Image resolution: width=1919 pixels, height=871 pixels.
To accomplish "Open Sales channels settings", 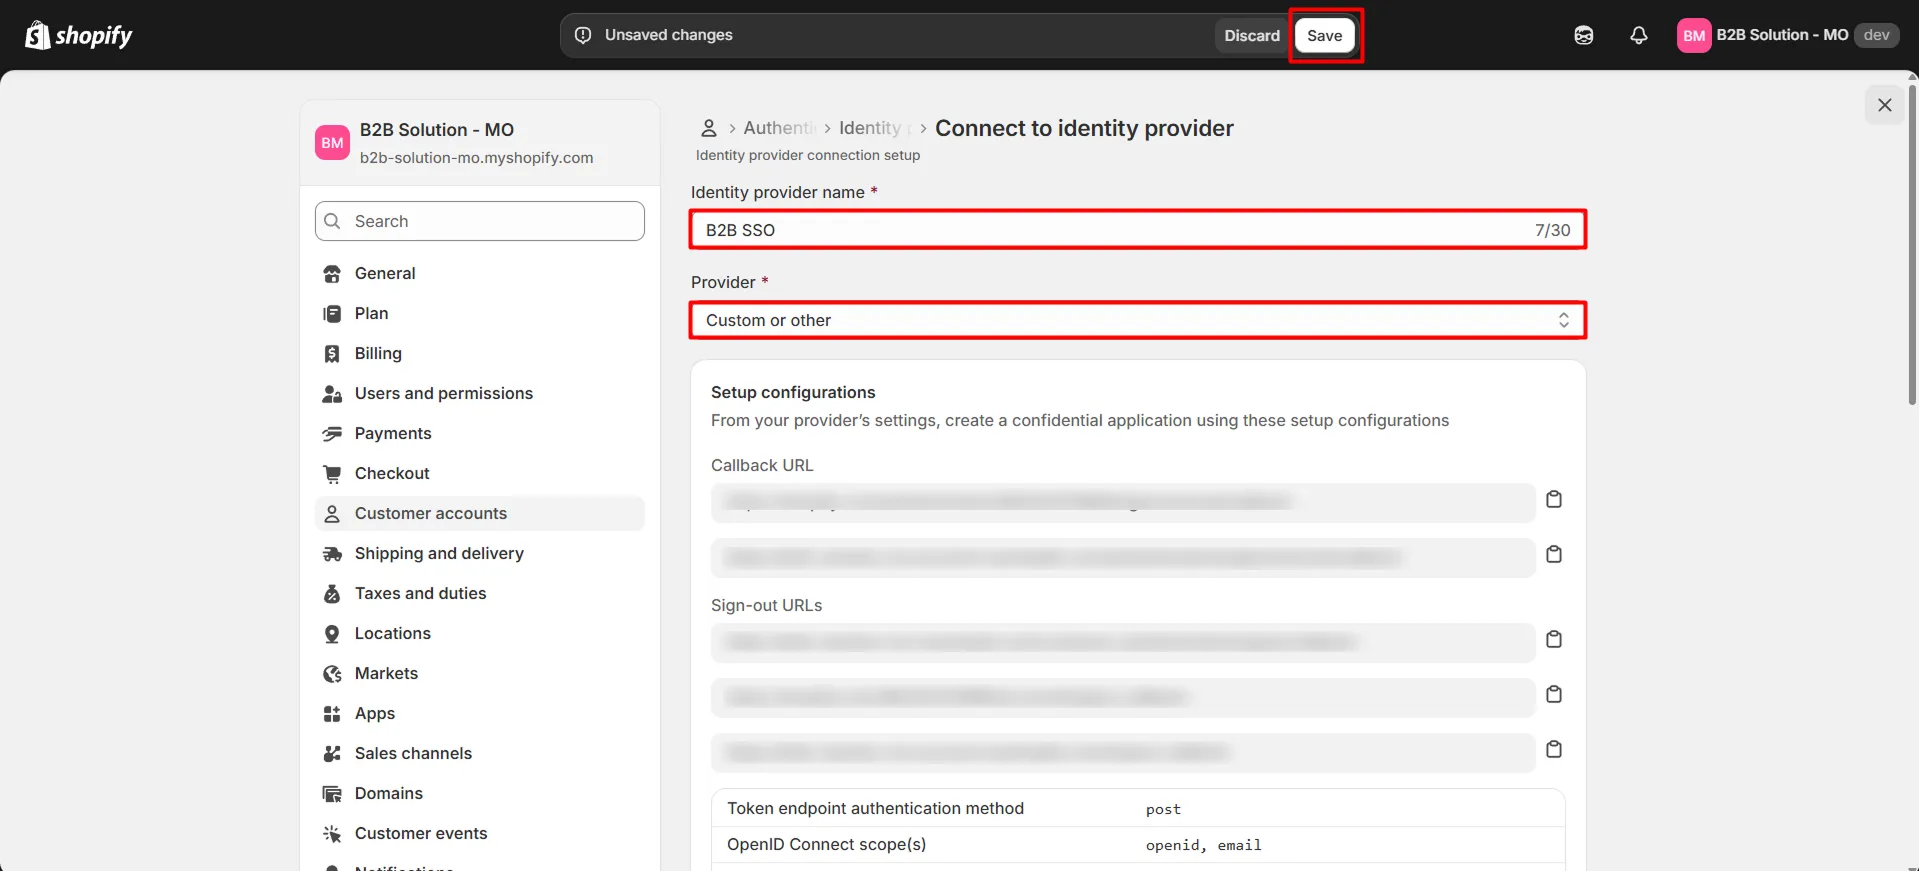I will [x=480, y=753].
